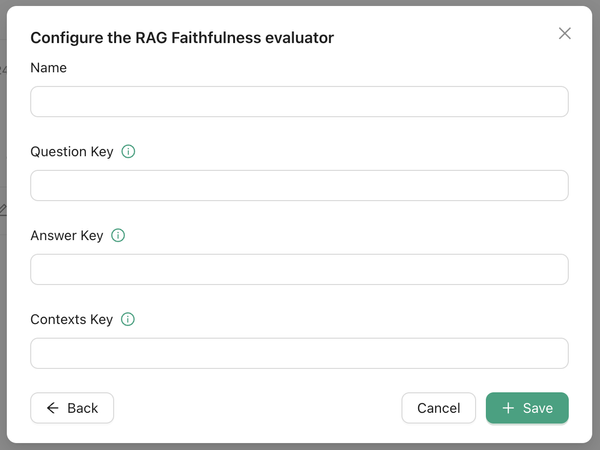The height and width of the screenshot is (450, 600).
Task: Close the evaluator configuration dialog with X
Action: (x=565, y=34)
